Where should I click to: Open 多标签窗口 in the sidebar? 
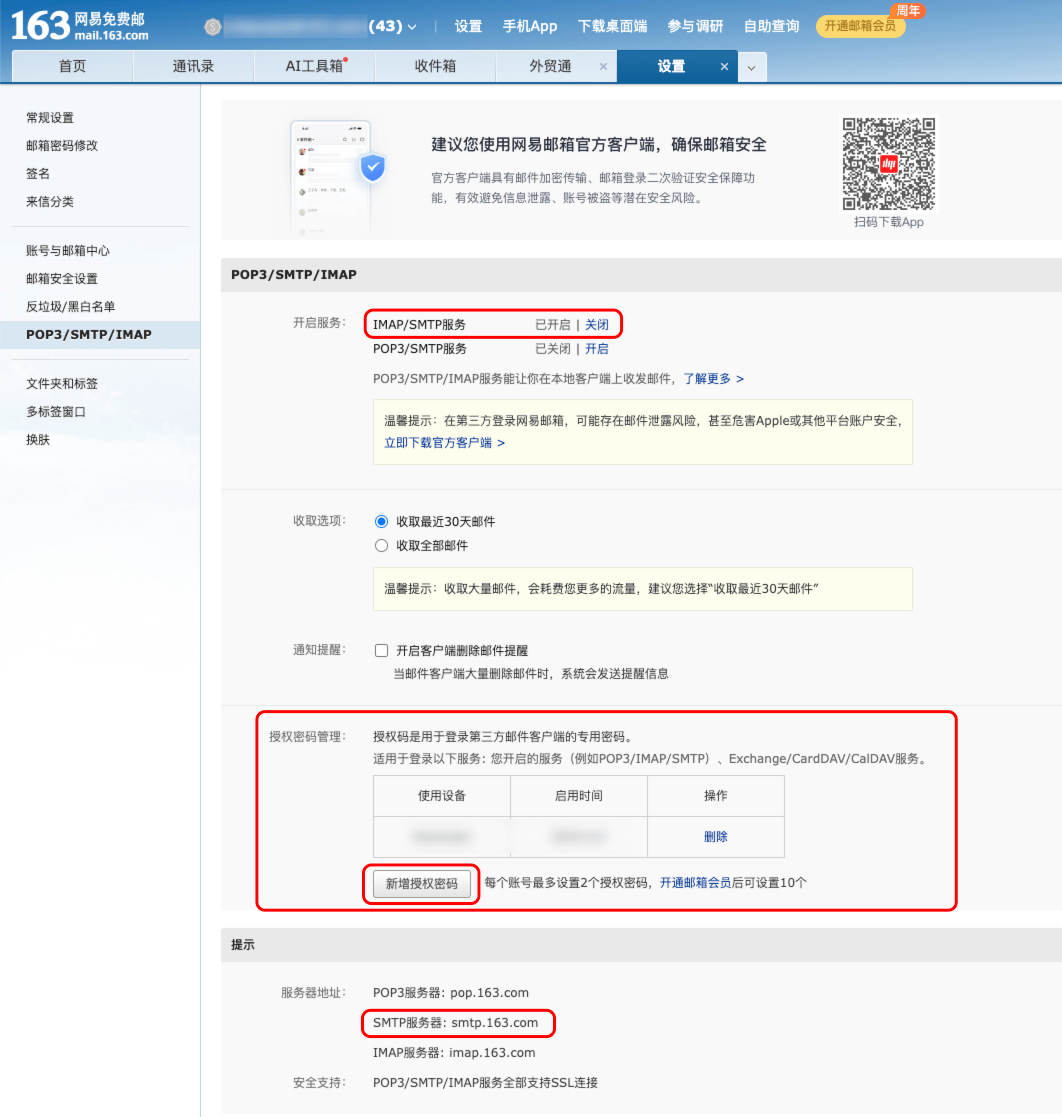tap(56, 412)
